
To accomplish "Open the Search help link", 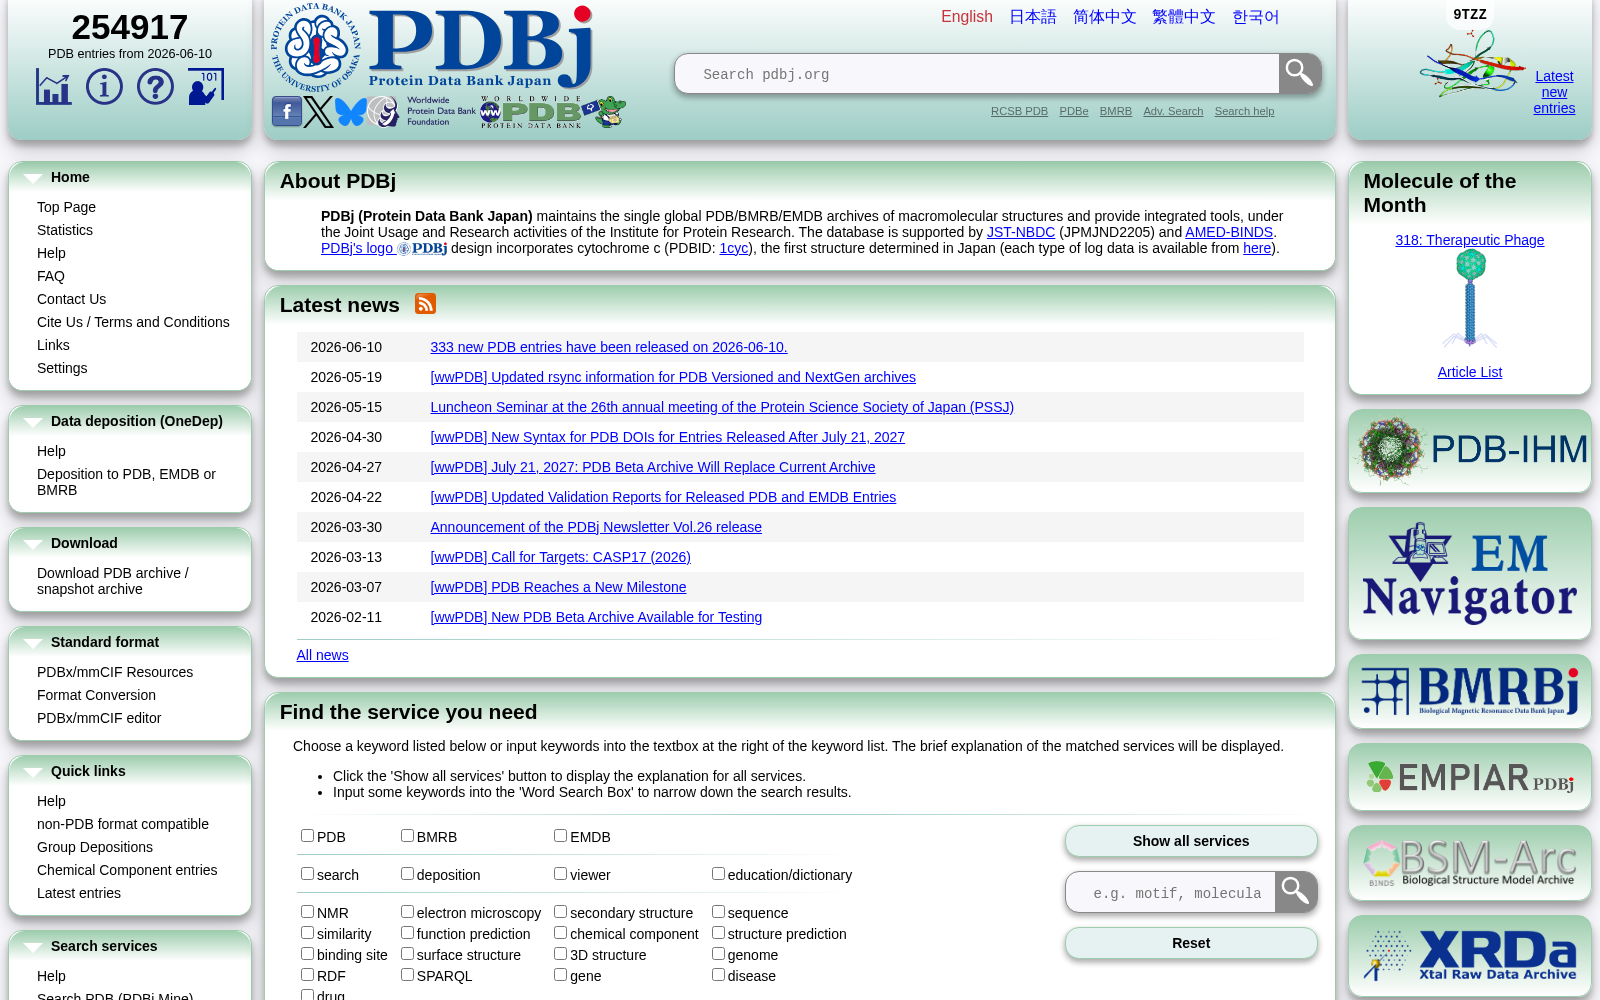I will click(1244, 111).
